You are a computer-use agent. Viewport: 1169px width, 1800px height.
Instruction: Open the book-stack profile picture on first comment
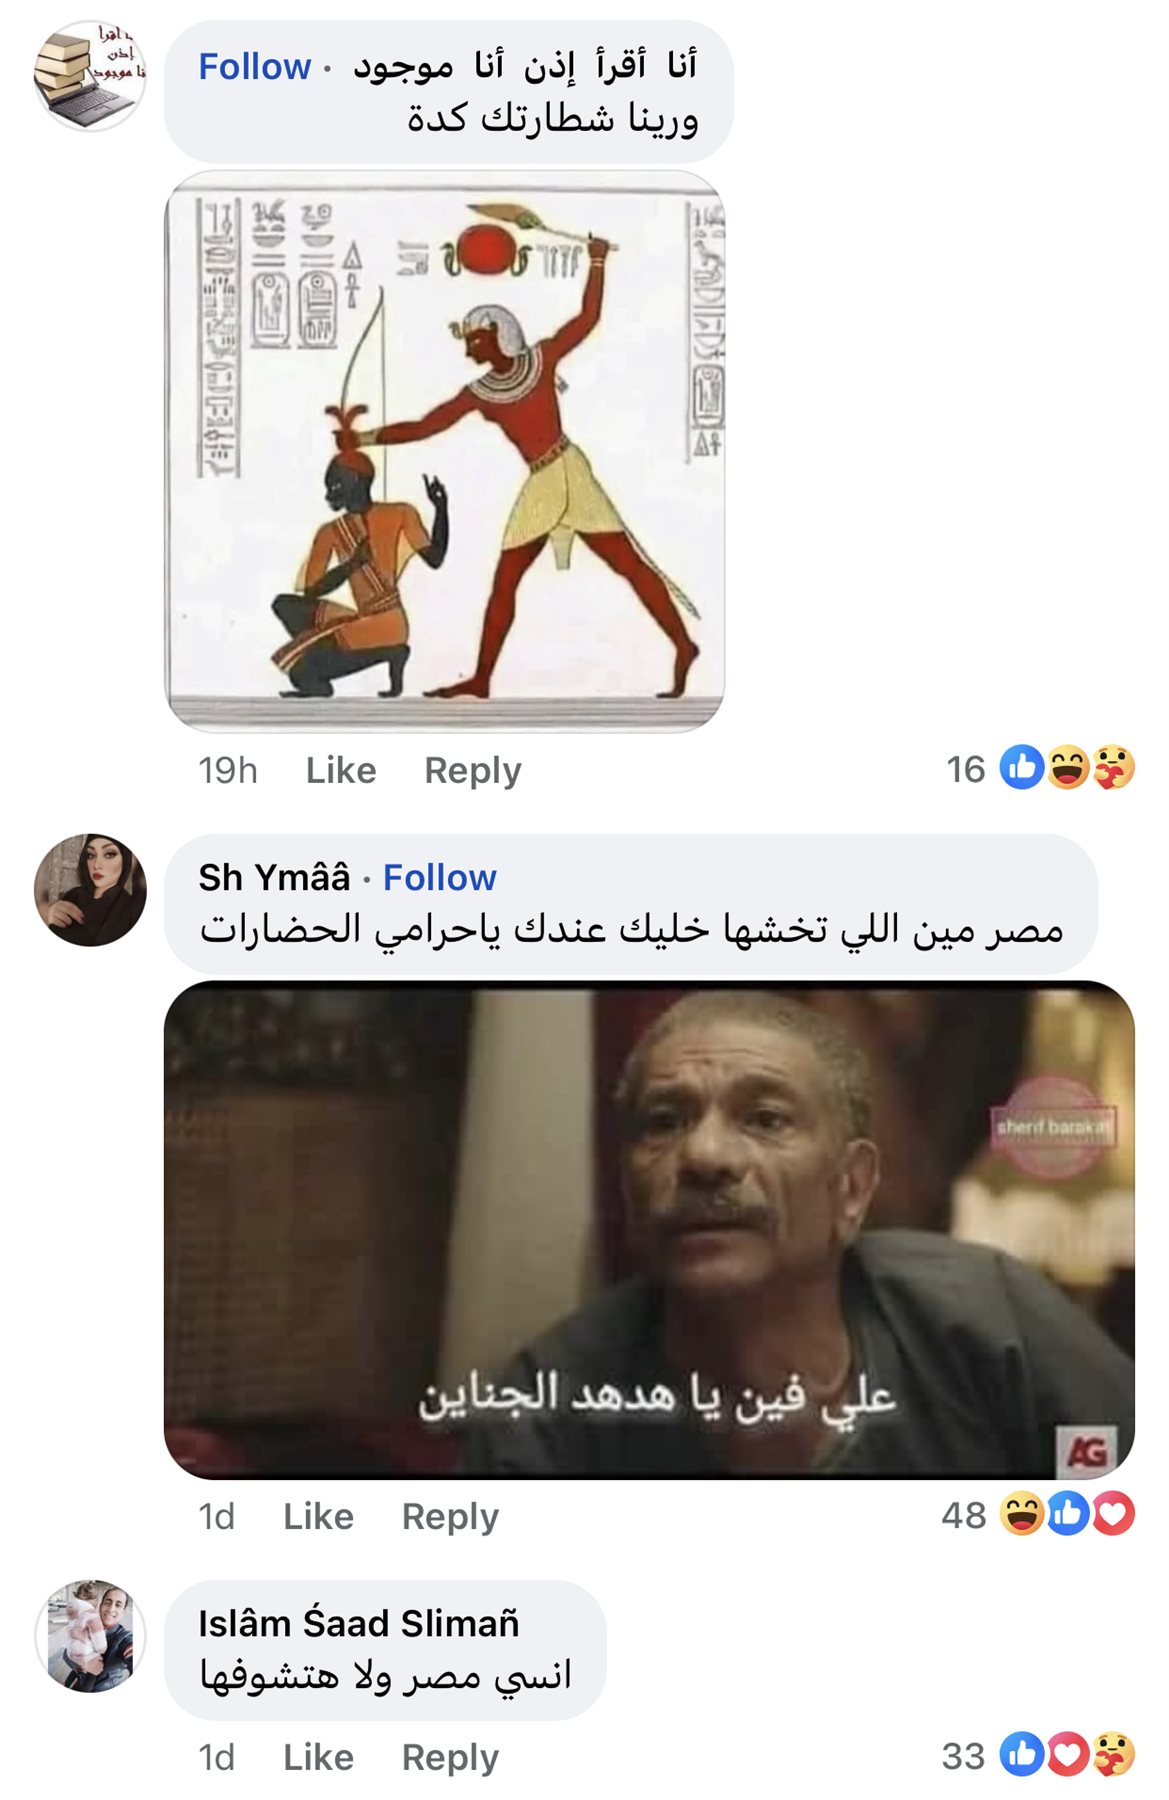(x=90, y=76)
